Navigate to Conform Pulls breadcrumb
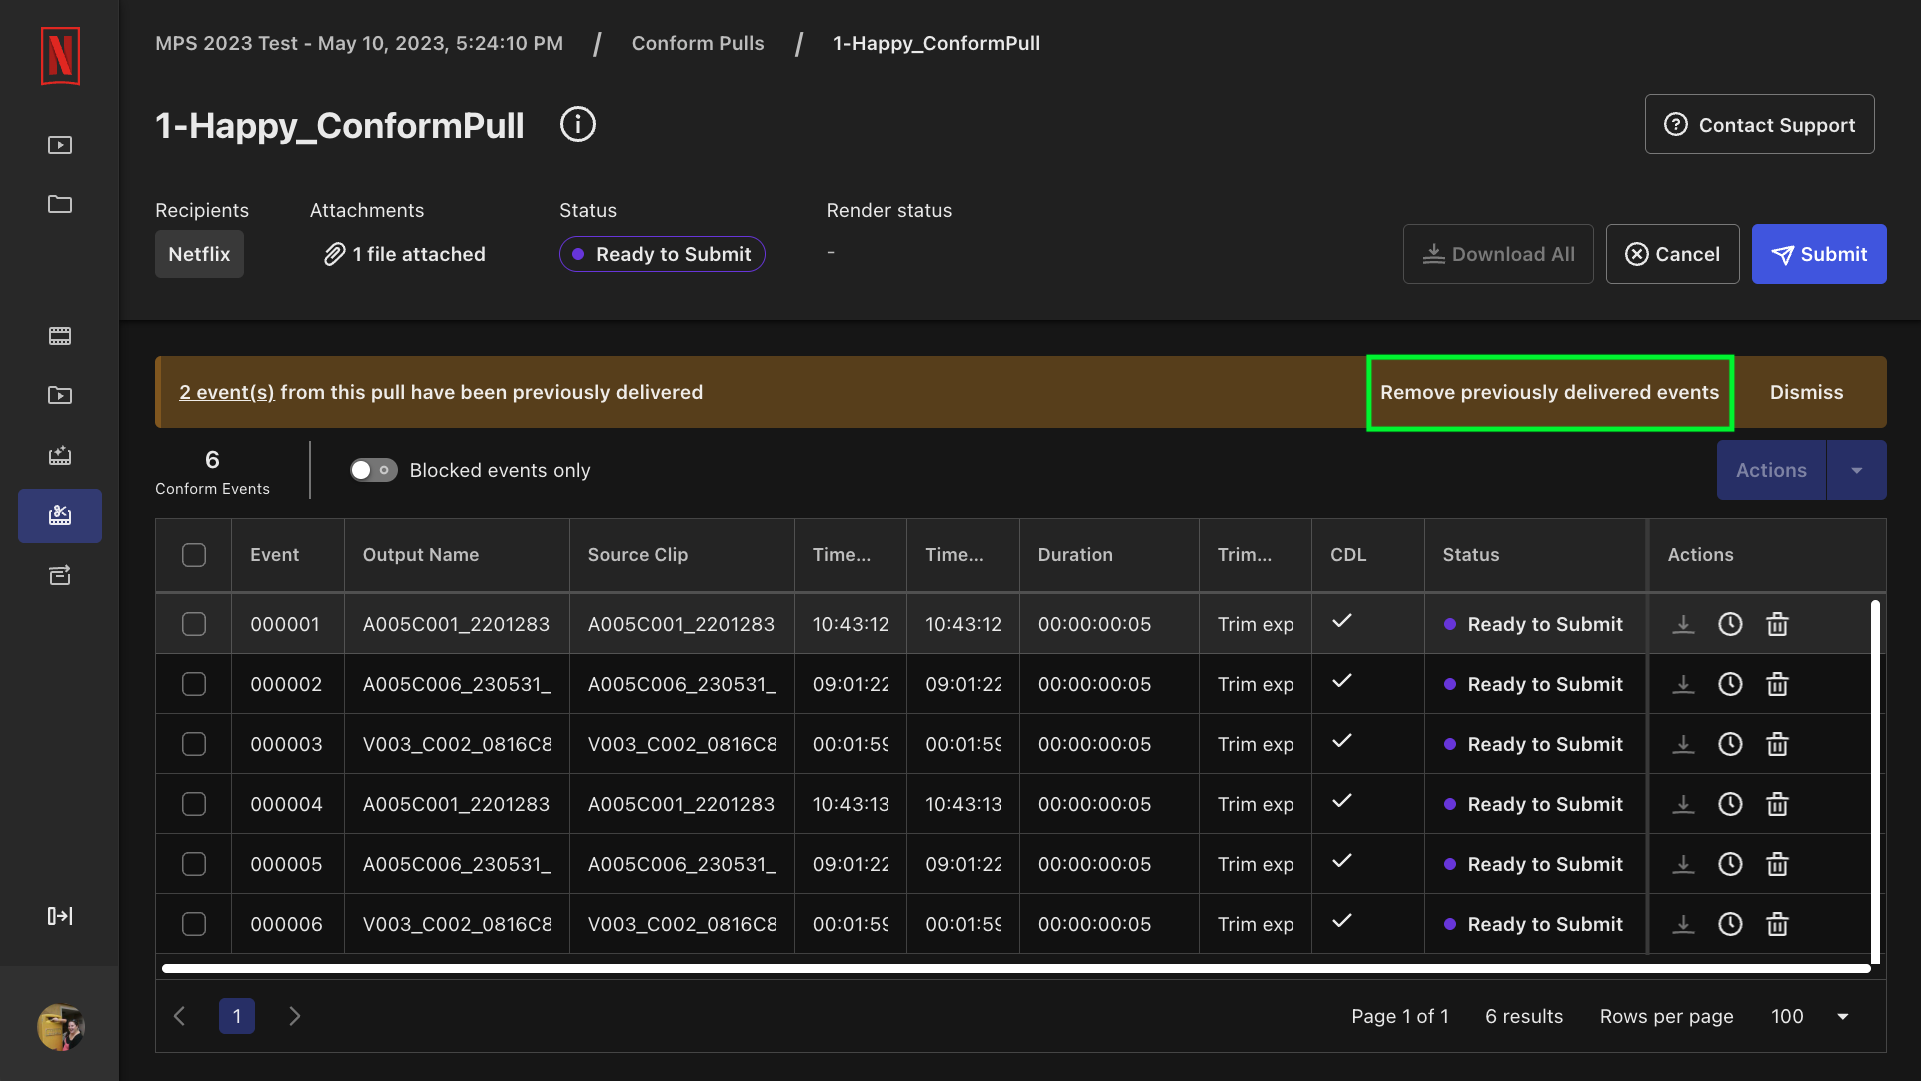Image resolution: width=1921 pixels, height=1081 pixels. tap(698, 43)
